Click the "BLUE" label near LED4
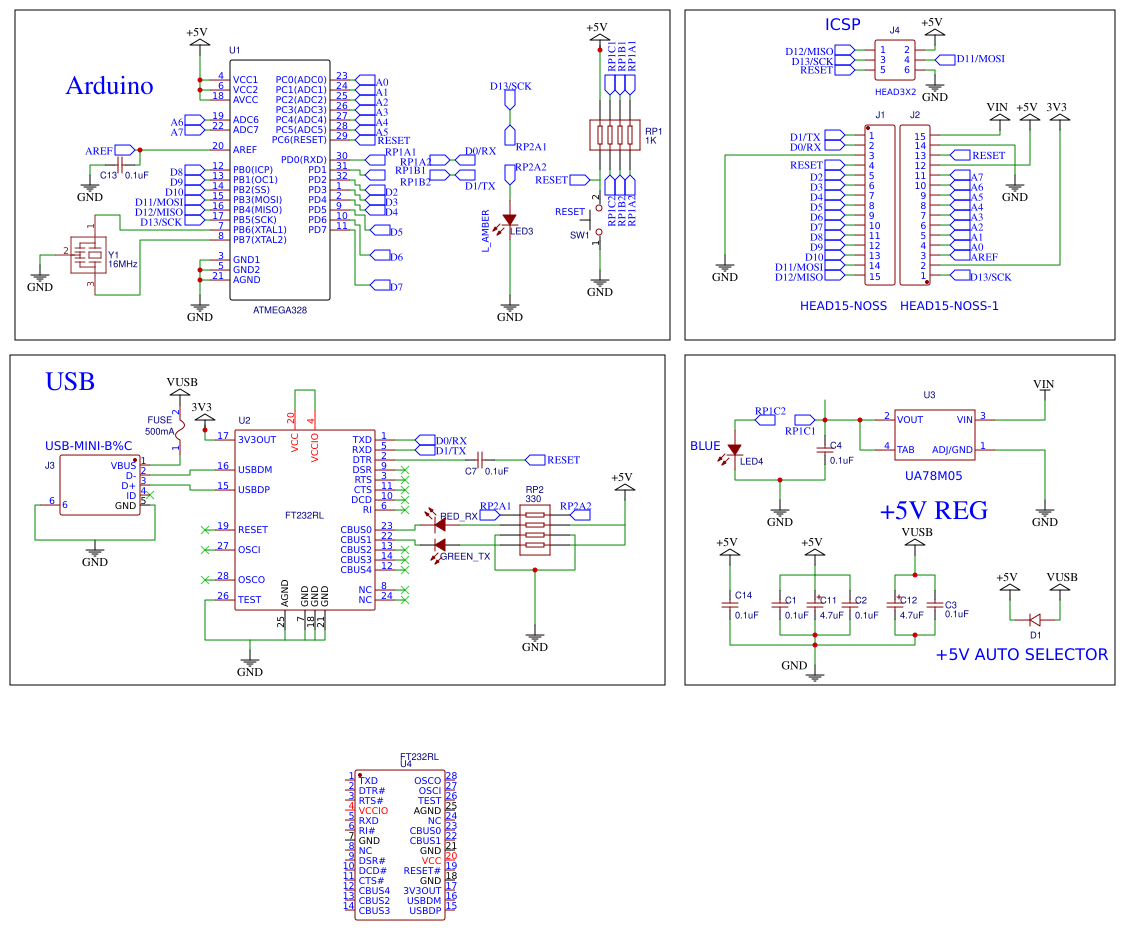This screenshot has height=930, width=1125. point(705,446)
